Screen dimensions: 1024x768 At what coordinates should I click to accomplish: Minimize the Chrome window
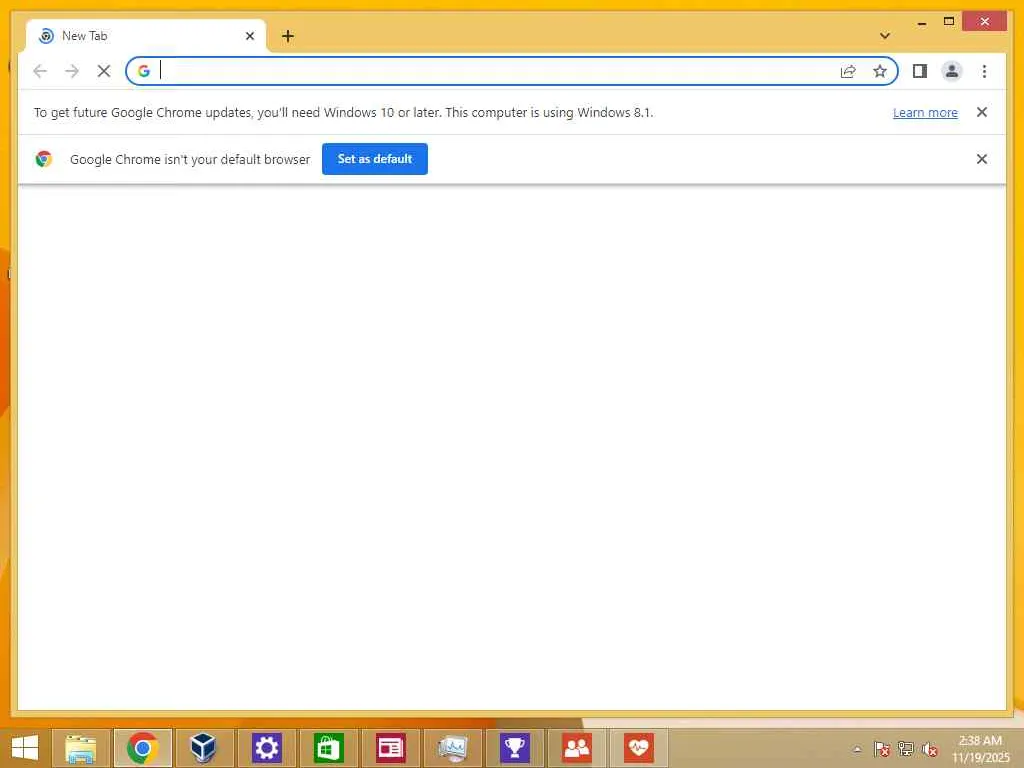[x=921, y=22]
